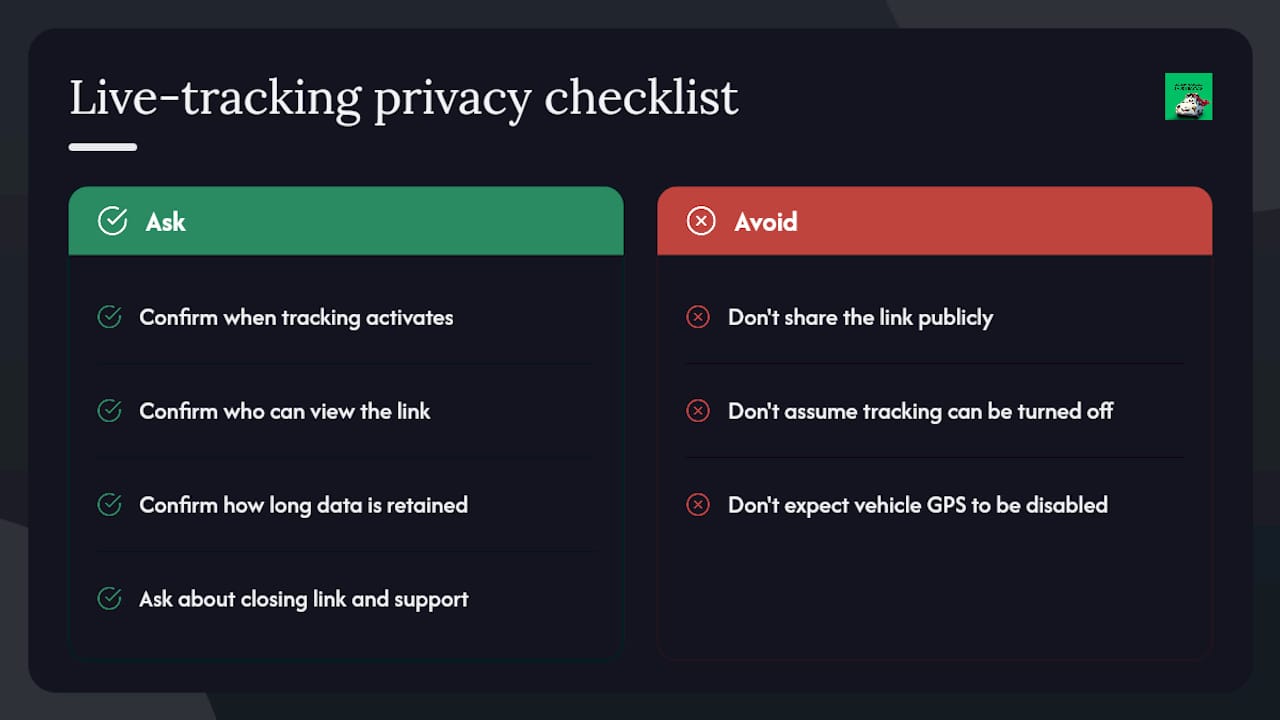
Task: Click the checkmark icon in Ask header
Action: 112,221
